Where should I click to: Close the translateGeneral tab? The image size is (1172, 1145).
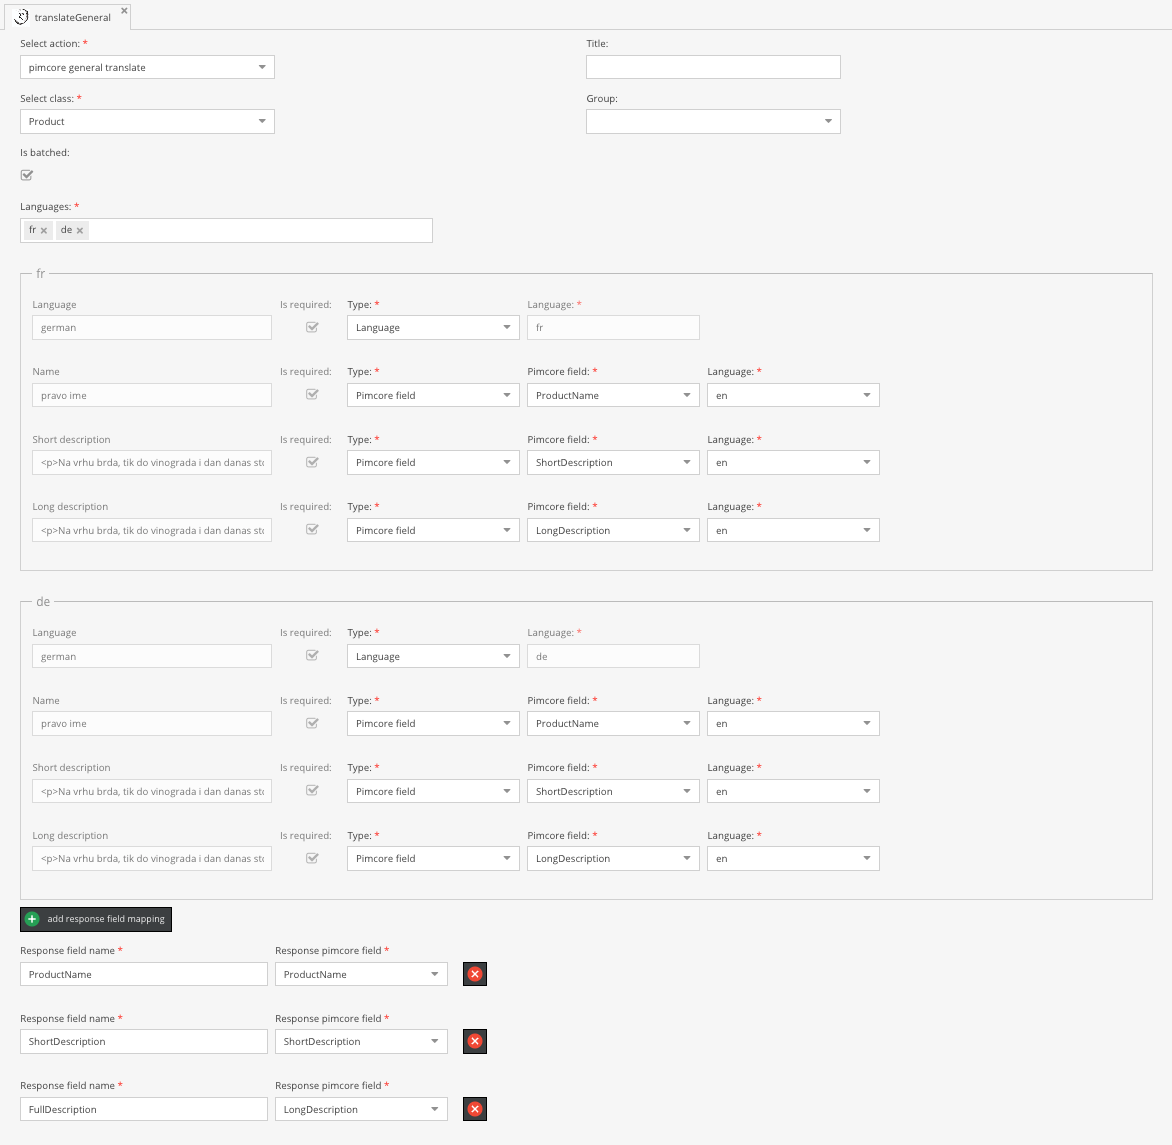(x=124, y=11)
